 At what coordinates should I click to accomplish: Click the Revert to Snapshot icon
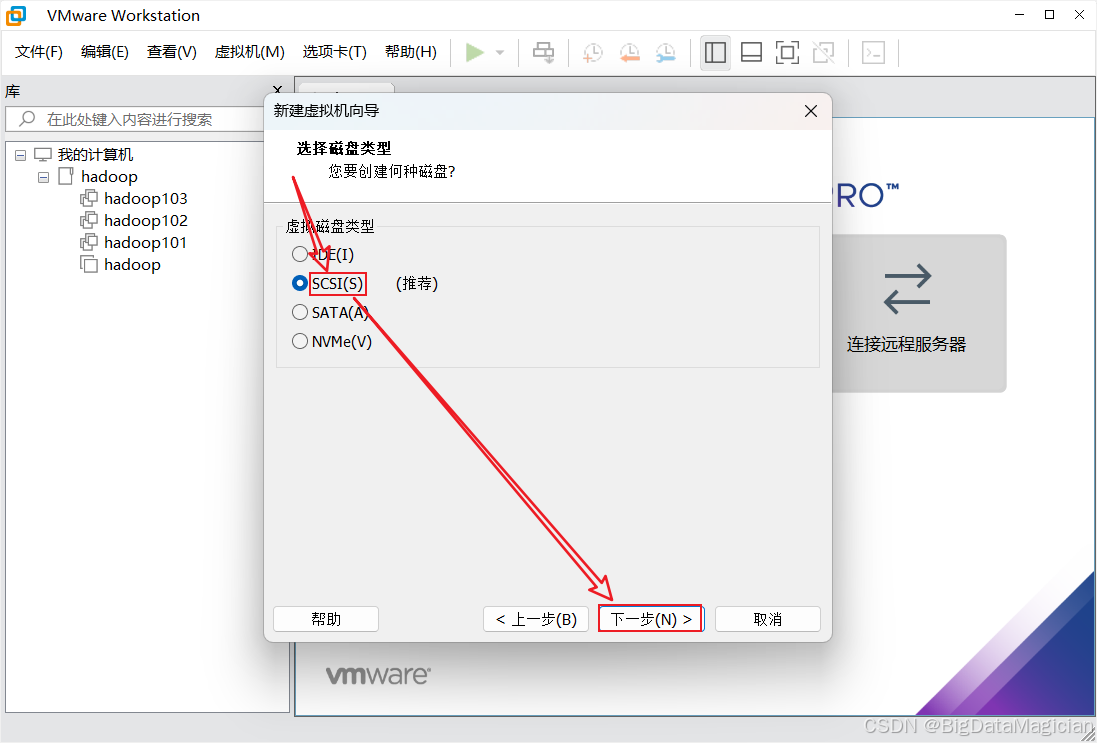point(629,52)
